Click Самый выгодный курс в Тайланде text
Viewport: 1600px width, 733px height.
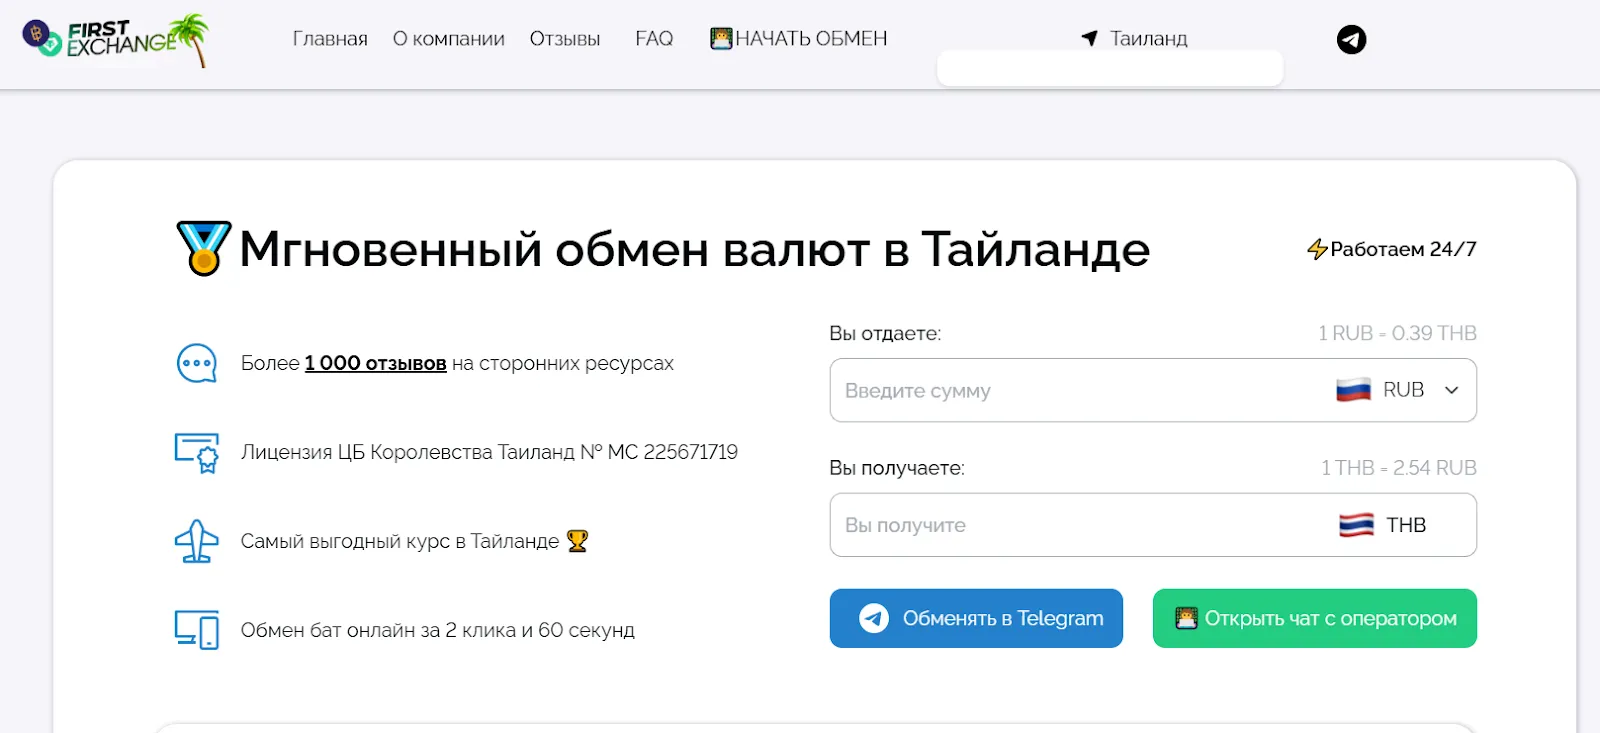(400, 541)
